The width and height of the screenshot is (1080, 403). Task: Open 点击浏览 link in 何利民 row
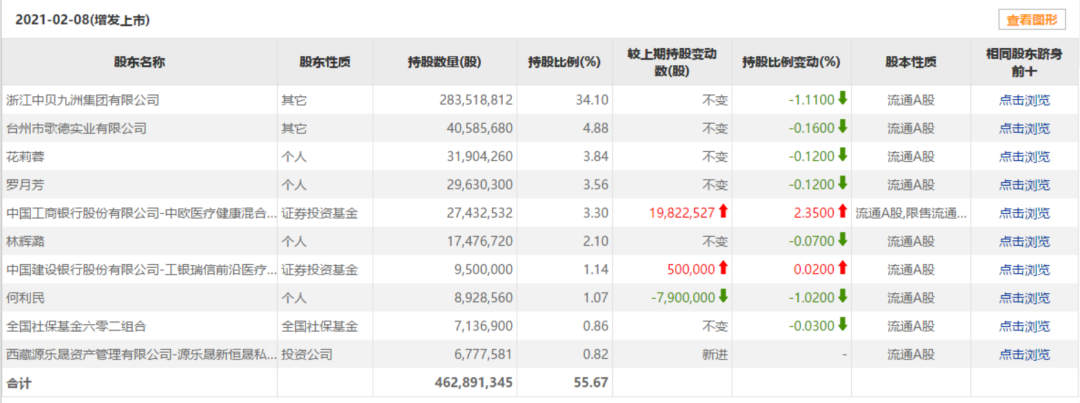[1024, 298]
